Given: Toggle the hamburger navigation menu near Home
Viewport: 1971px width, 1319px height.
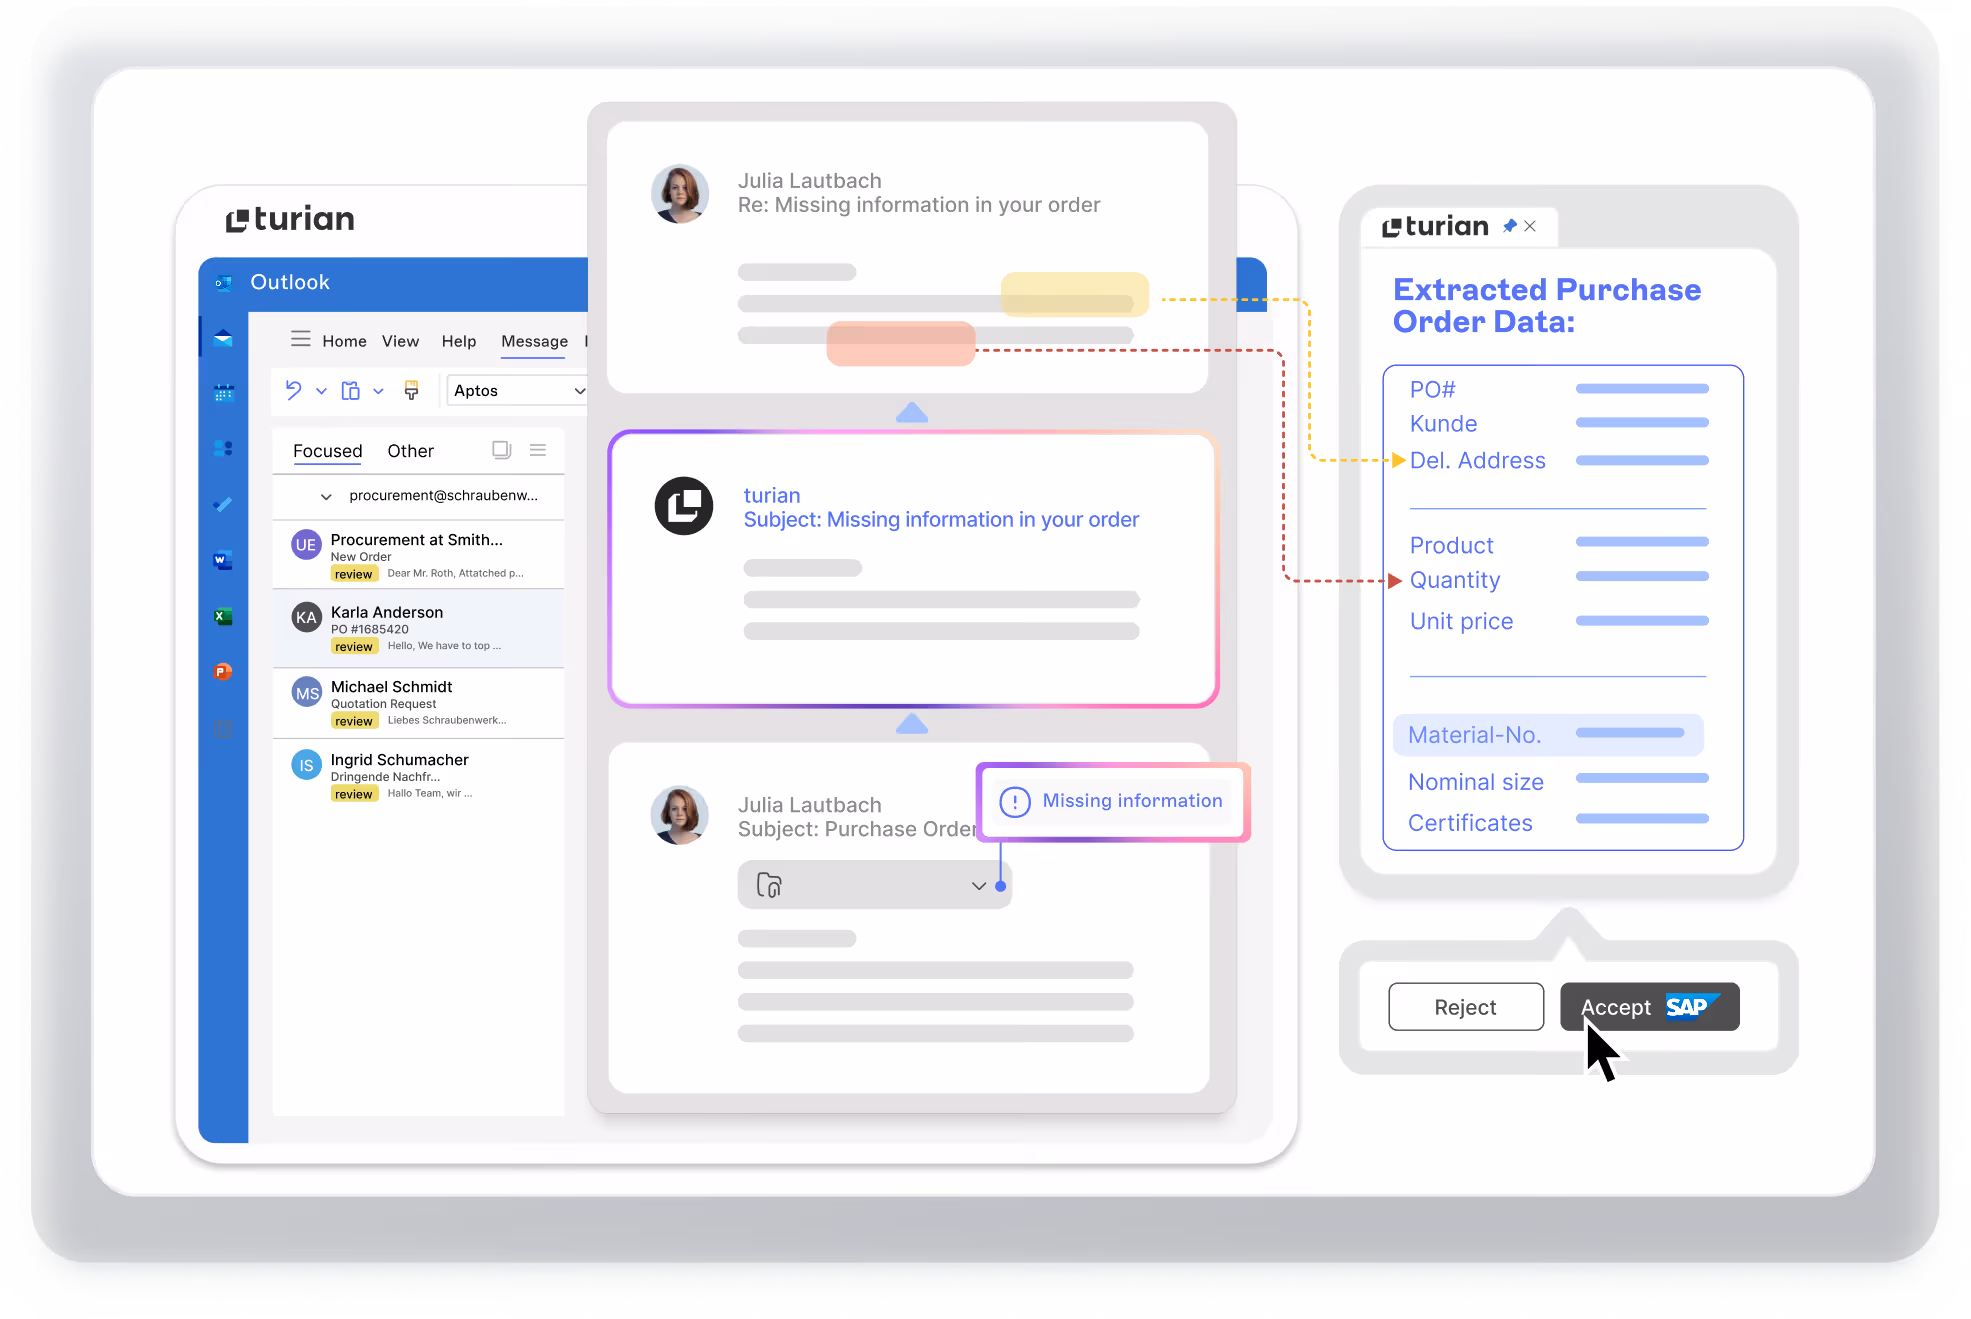Looking at the screenshot, I should pyautogui.click(x=300, y=340).
